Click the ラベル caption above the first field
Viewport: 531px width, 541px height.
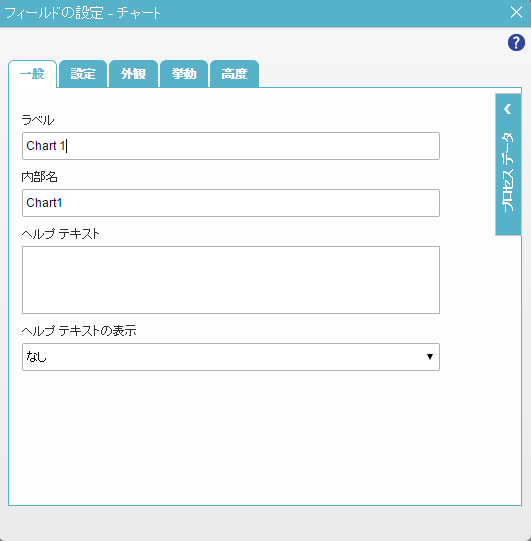tap(38, 120)
